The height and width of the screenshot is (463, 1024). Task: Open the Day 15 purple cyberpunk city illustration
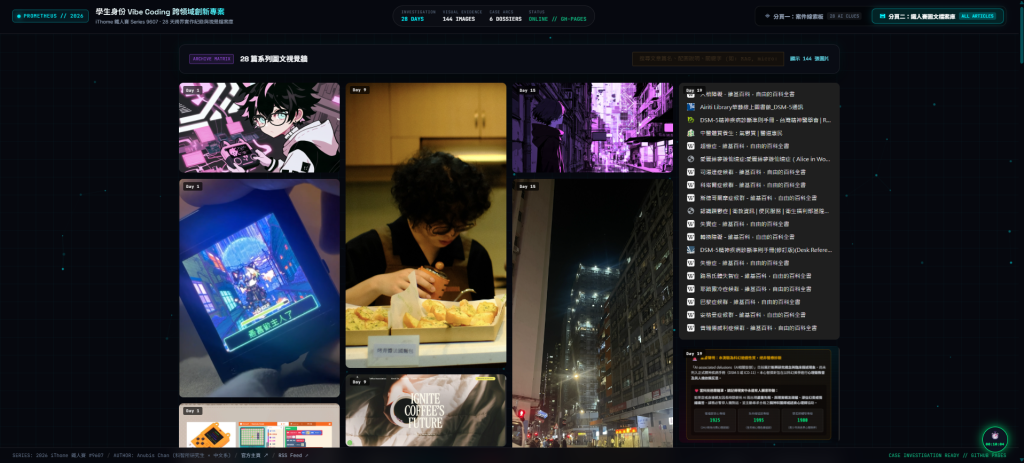tap(592, 127)
